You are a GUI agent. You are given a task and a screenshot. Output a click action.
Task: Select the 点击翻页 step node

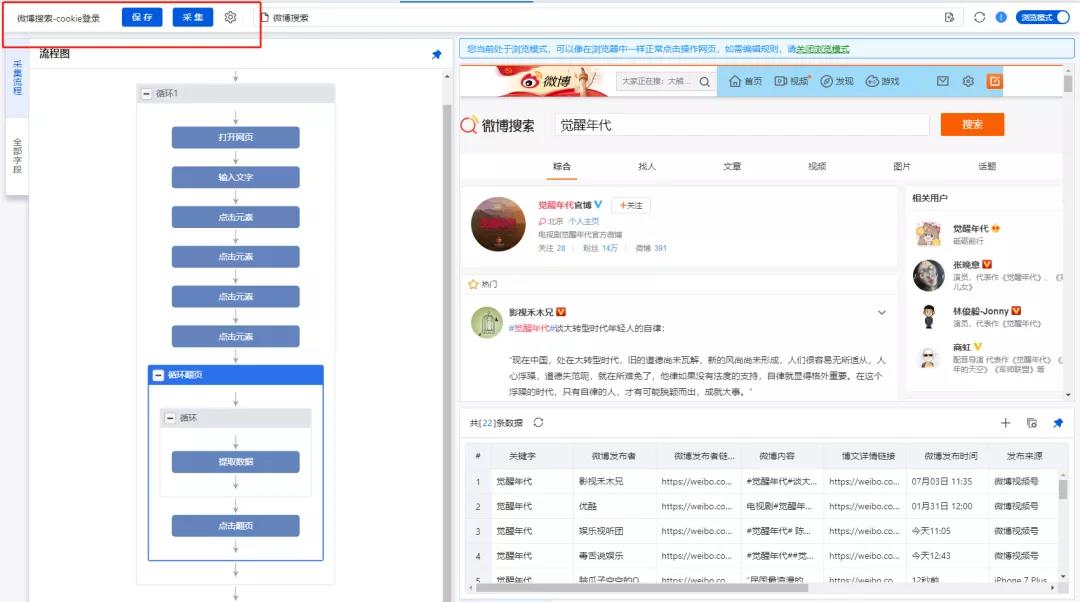(x=236, y=526)
